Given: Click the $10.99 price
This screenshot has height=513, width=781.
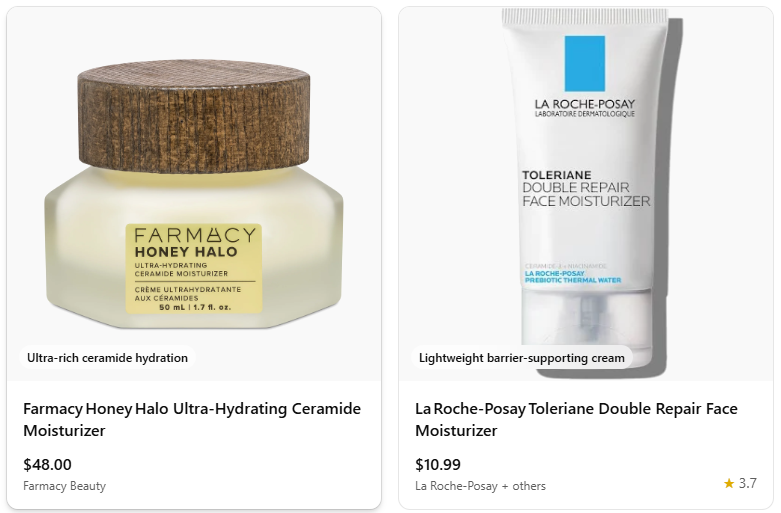Looking at the screenshot, I should point(438,464).
